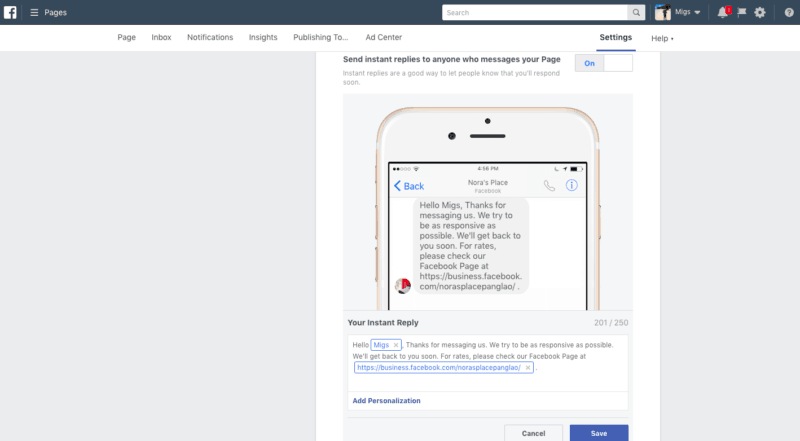Go to the Page tab

[x=127, y=37]
